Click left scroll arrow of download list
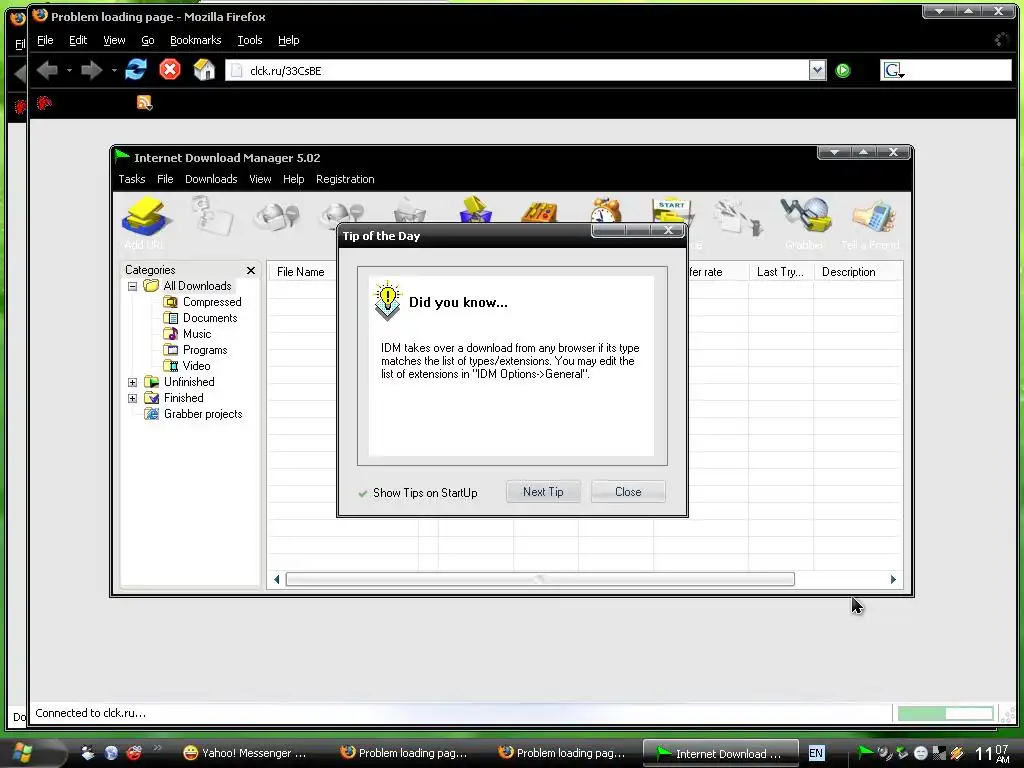The image size is (1024, 768). pyautogui.click(x=276, y=579)
